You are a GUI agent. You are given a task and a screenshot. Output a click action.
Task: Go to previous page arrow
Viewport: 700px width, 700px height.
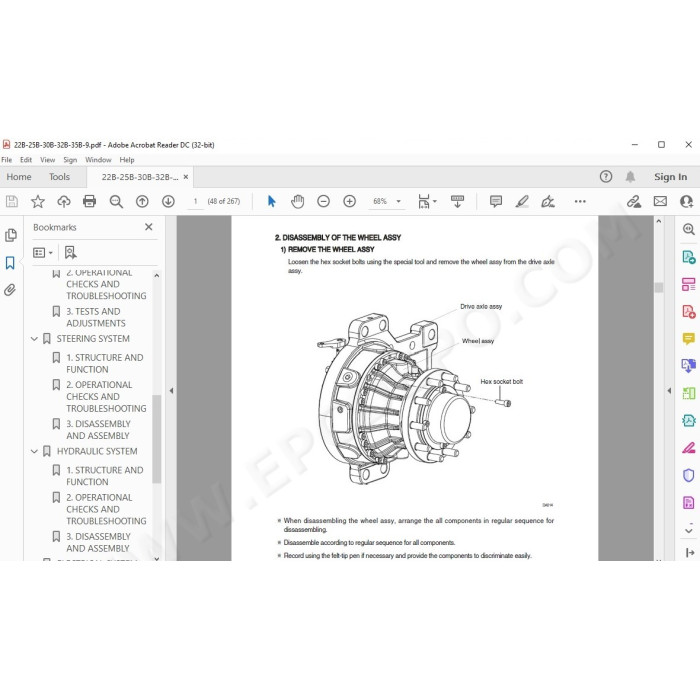[x=142, y=201]
